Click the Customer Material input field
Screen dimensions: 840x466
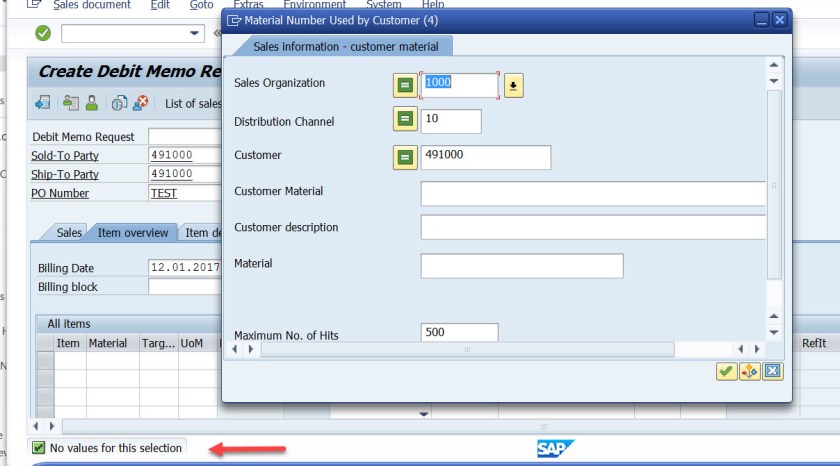(x=593, y=193)
